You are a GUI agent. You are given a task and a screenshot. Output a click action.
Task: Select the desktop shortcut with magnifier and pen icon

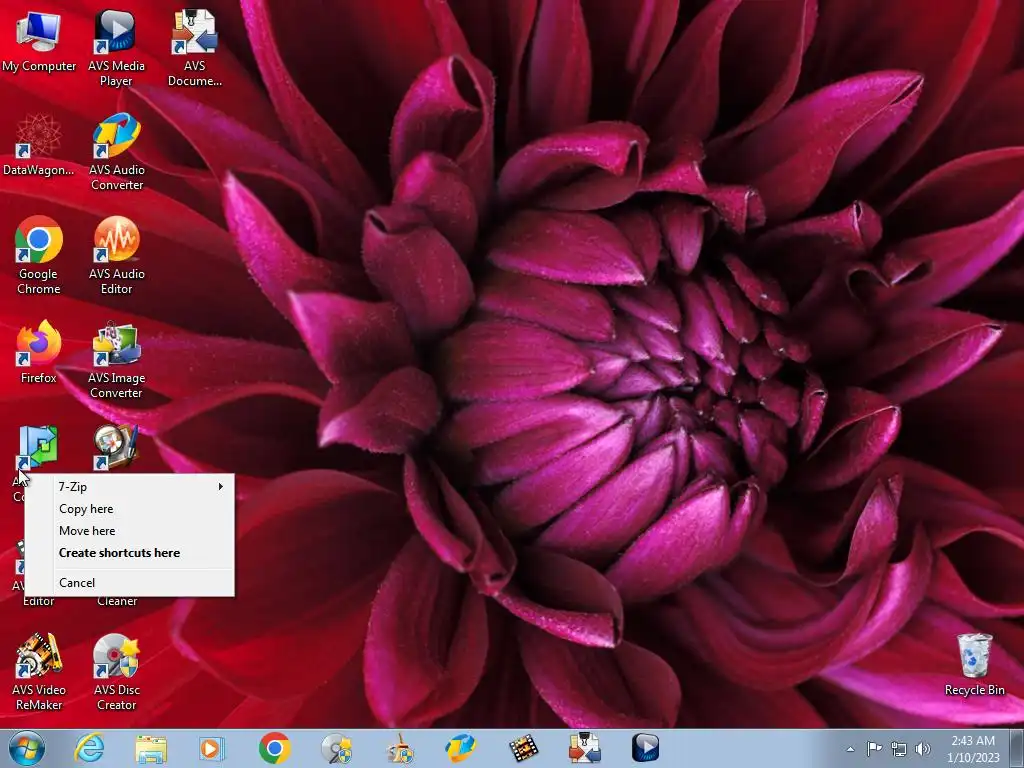(116, 447)
